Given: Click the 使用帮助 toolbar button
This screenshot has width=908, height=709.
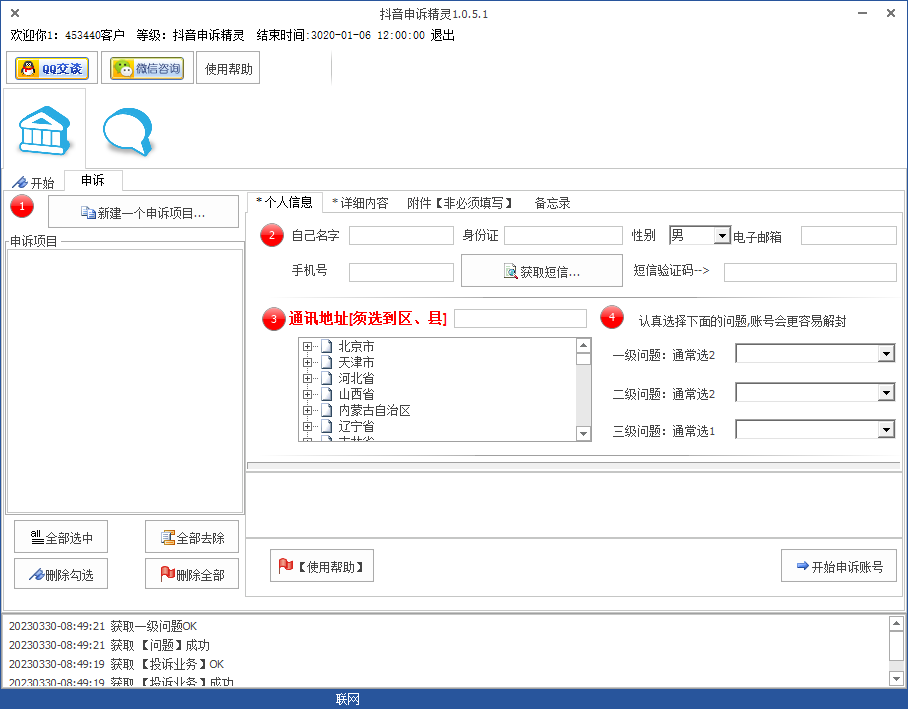Looking at the screenshot, I should [228, 68].
